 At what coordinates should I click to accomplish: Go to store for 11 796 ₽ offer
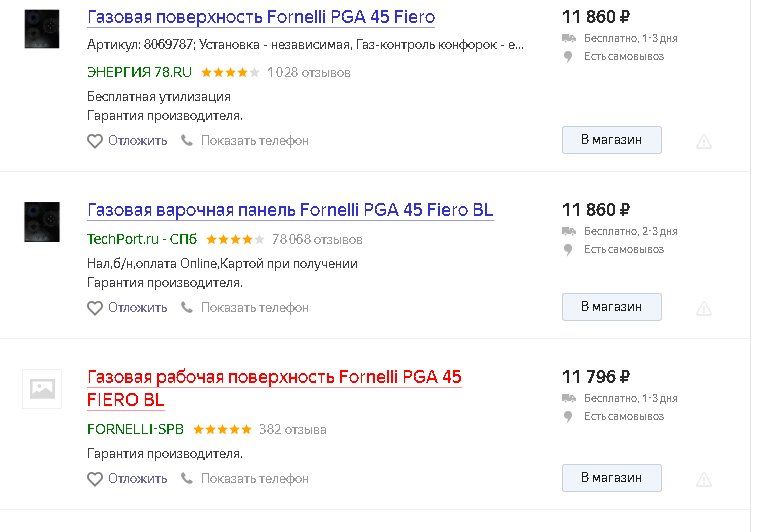pyautogui.click(x=611, y=478)
